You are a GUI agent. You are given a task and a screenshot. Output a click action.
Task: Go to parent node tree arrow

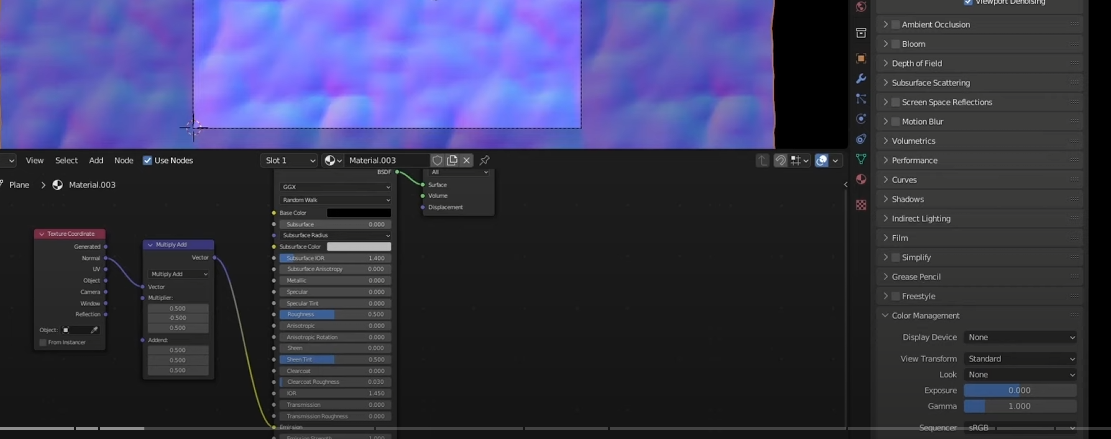click(x=762, y=161)
